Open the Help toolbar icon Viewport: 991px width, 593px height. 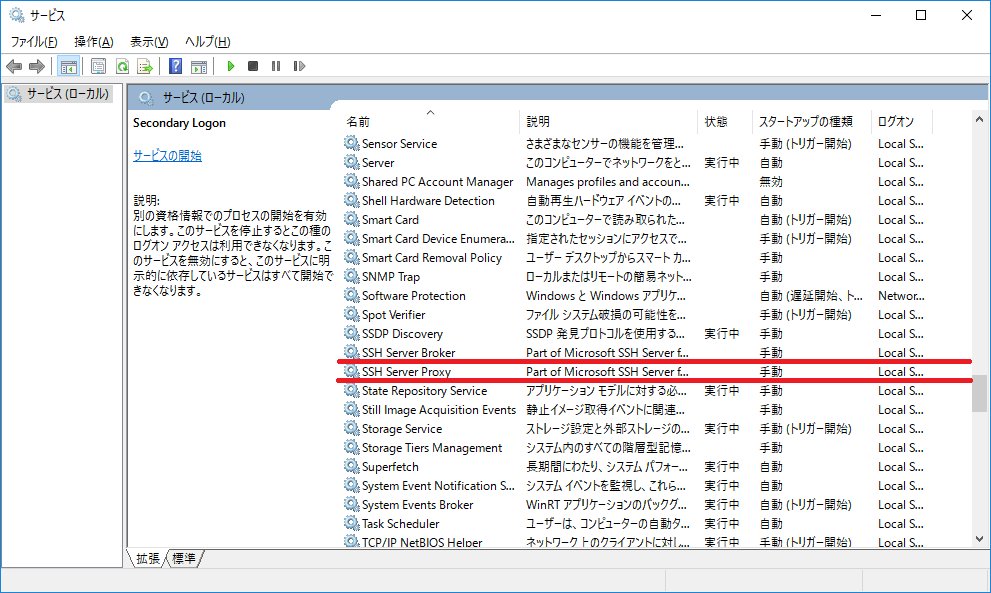tap(176, 66)
